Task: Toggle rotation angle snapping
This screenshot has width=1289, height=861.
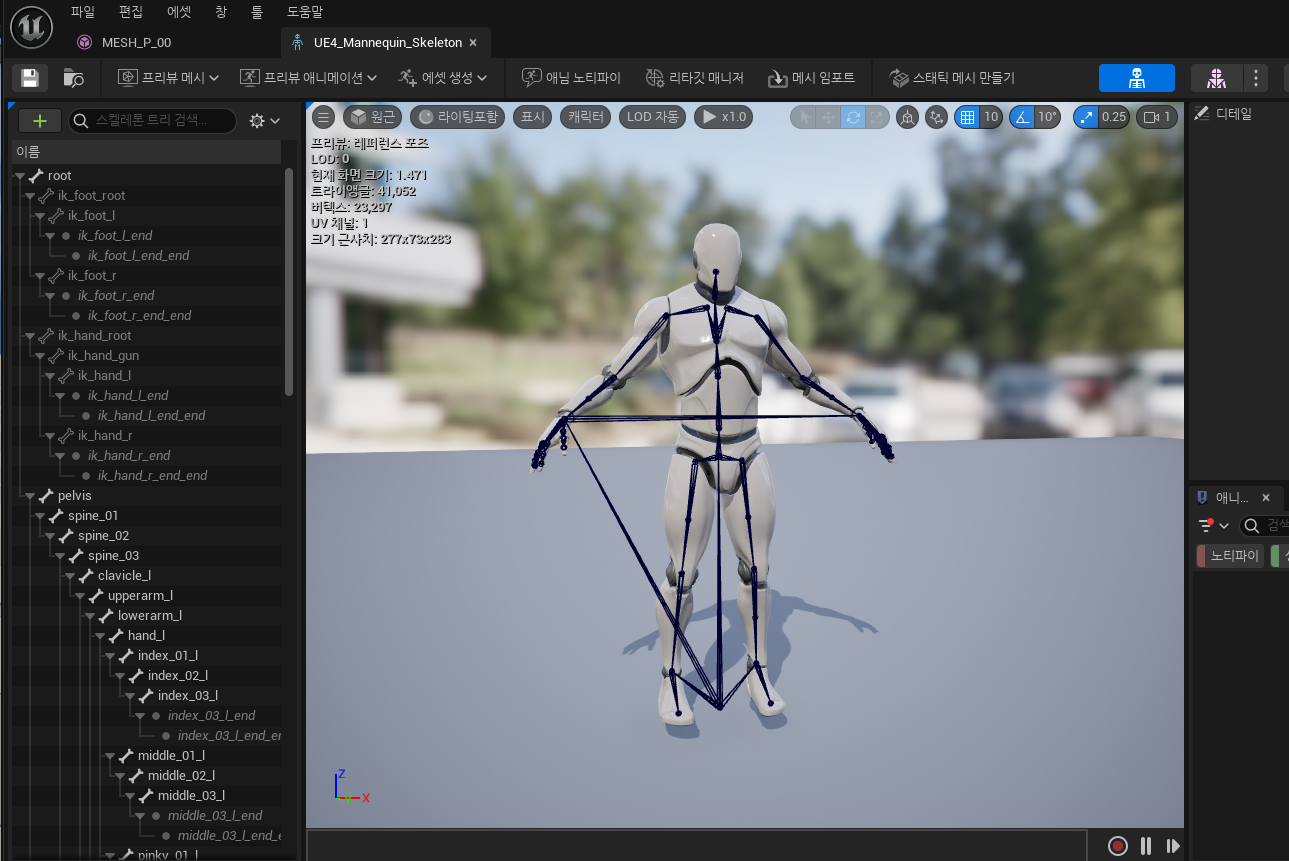Action: click(x=1021, y=117)
